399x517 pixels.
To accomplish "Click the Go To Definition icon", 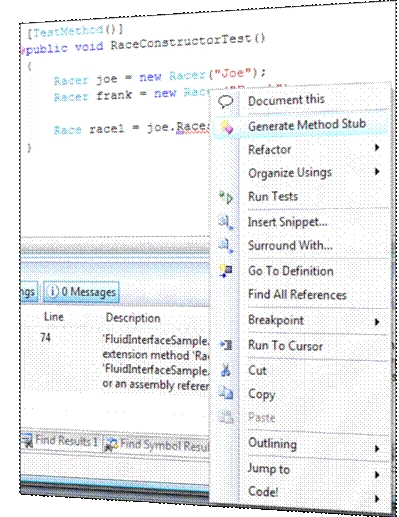I will click(x=226, y=271).
